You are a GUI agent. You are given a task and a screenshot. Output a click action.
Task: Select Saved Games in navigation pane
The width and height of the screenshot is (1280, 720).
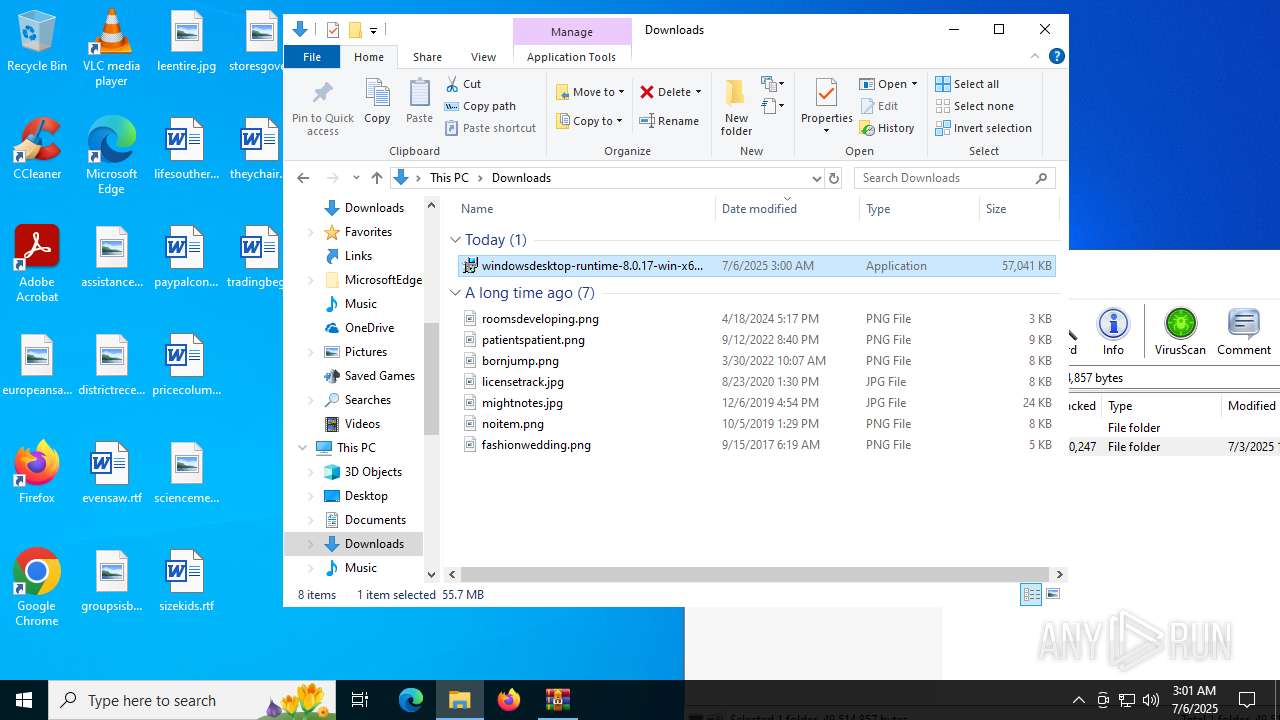click(x=379, y=376)
